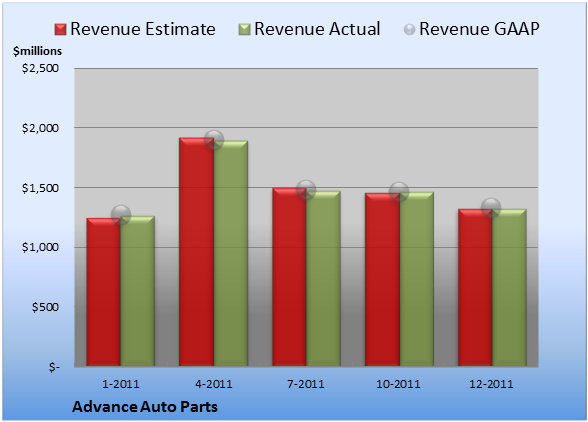Screen dimensions: 588x422
Task: Click the 7-2011 category label
Action: coord(306,384)
